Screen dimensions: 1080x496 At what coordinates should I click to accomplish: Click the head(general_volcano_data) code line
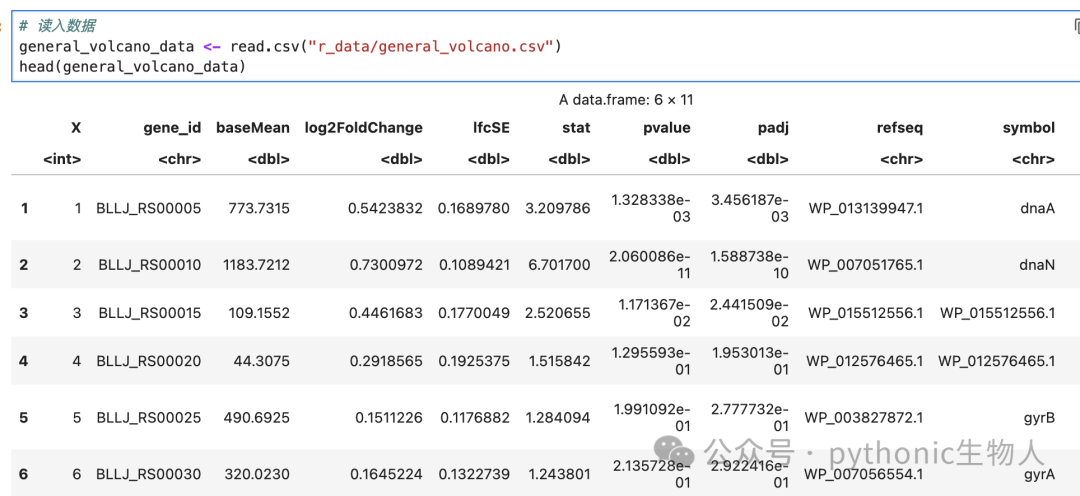pyautogui.click(x=132, y=67)
